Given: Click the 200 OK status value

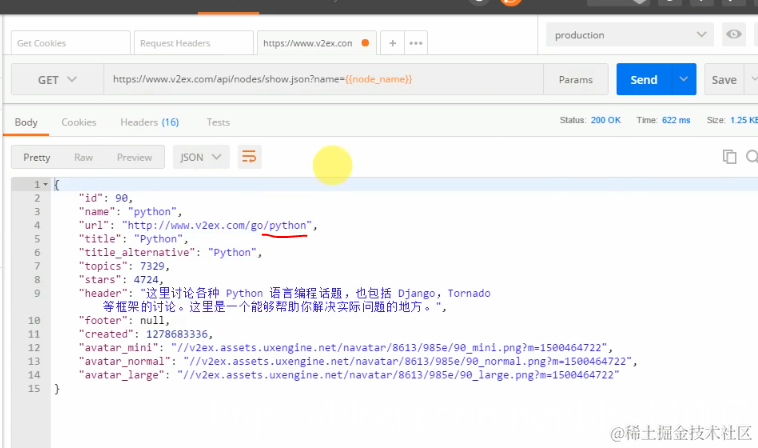Looking at the screenshot, I should pos(605,120).
